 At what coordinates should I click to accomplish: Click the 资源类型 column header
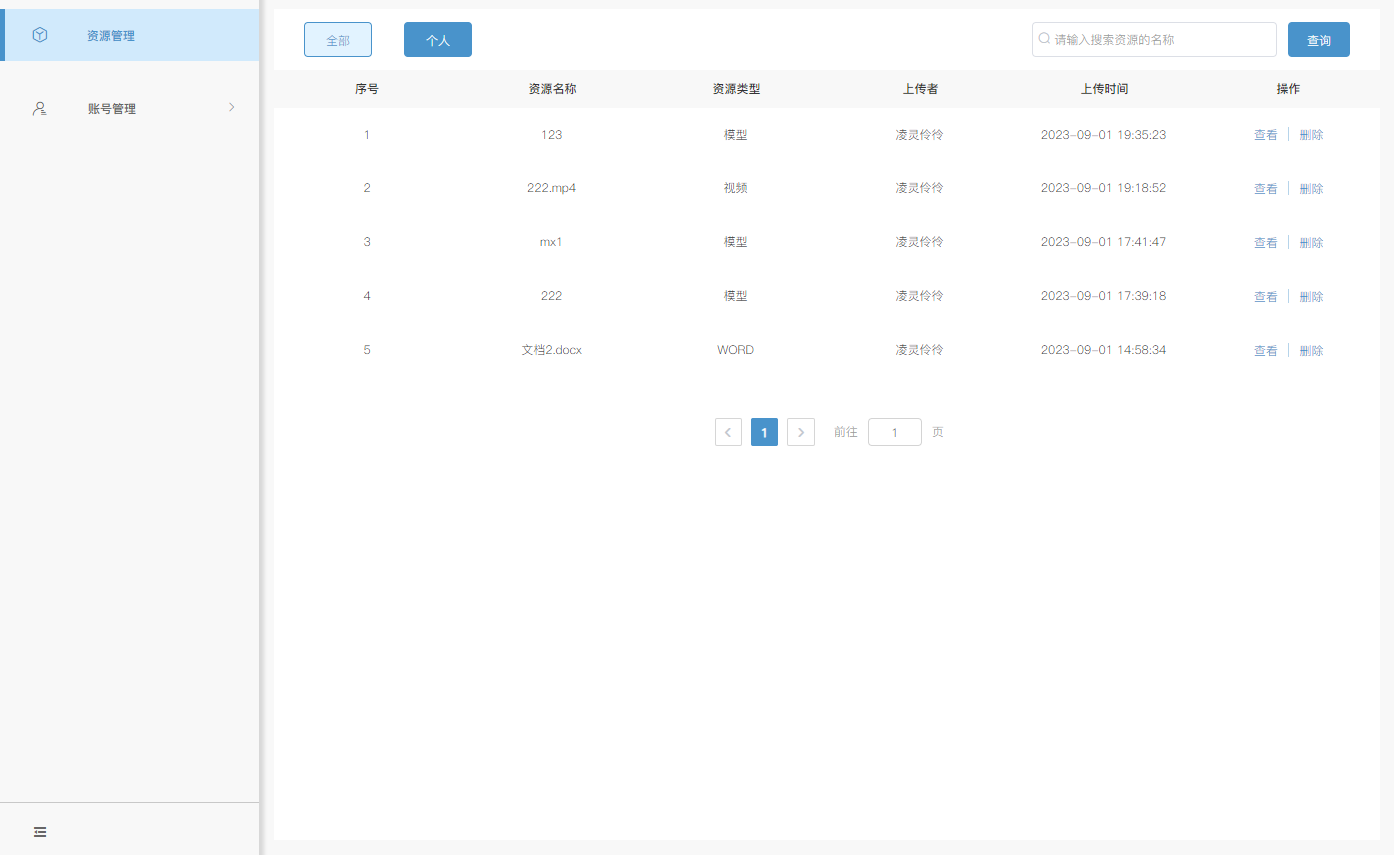click(736, 89)
